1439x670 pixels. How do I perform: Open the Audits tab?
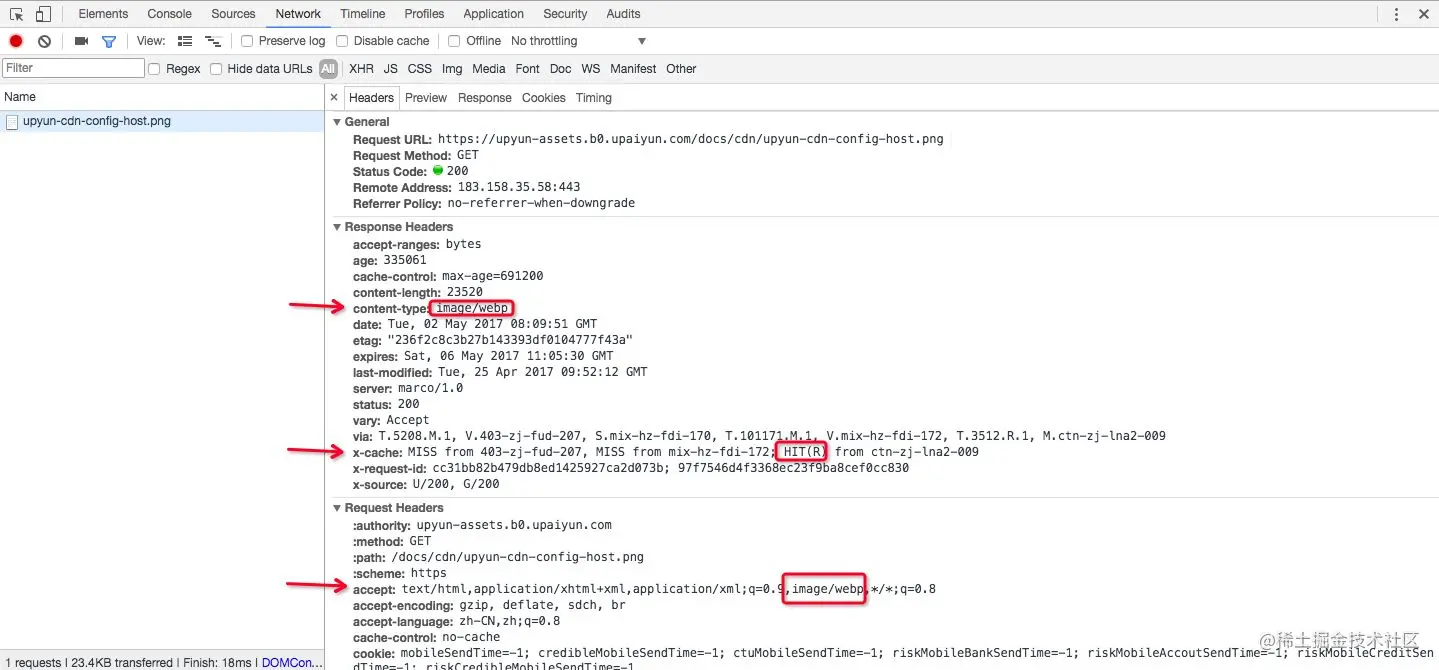click(623, 14)
